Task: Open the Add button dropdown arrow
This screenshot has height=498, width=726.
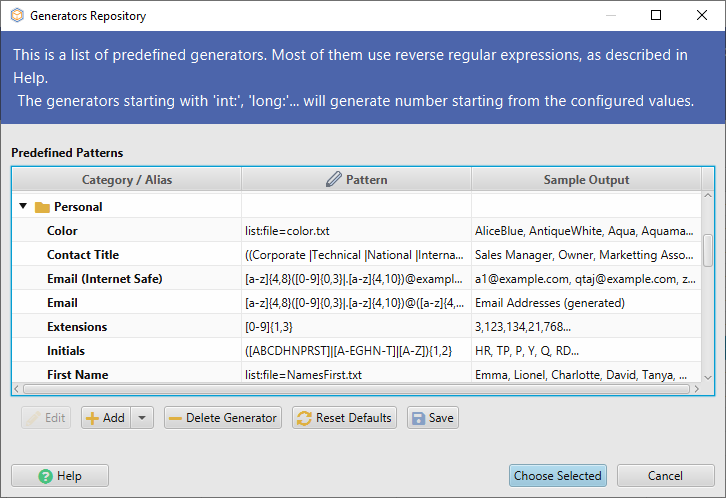Action: click(143, 418)
